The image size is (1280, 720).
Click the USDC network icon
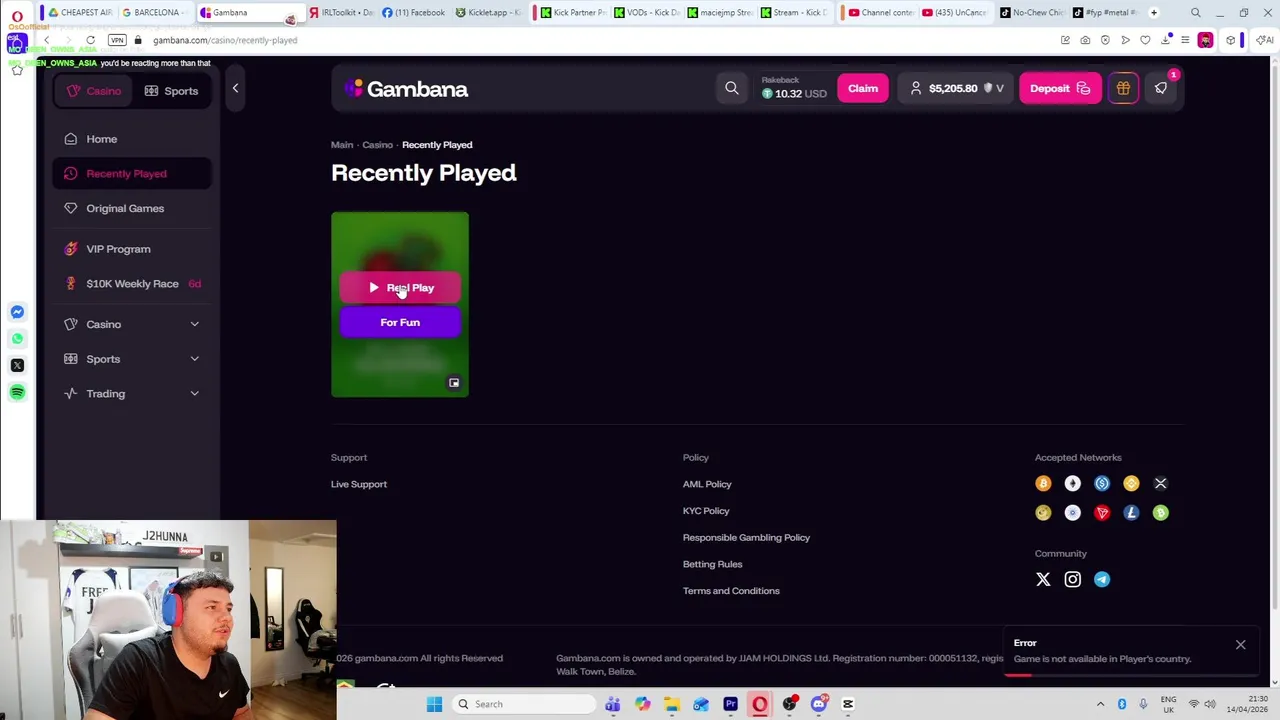click(x=1102, y=484)
